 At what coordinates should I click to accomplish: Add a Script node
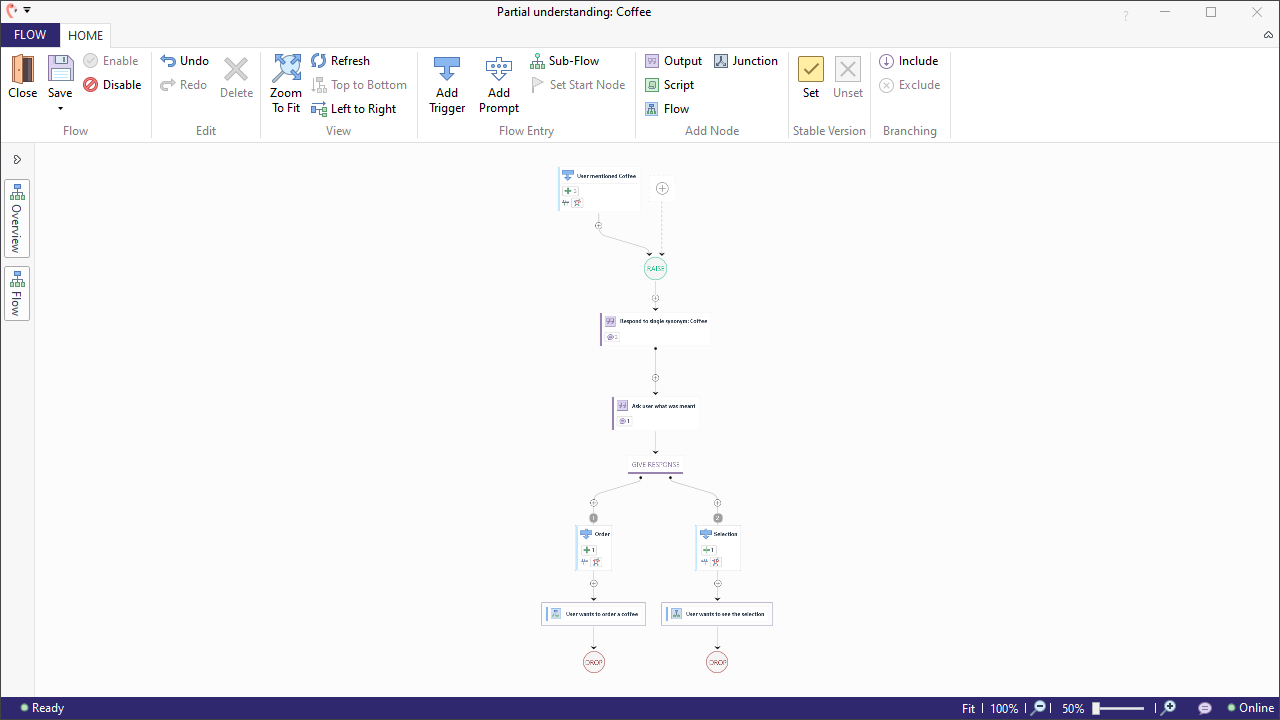(669, 85)
